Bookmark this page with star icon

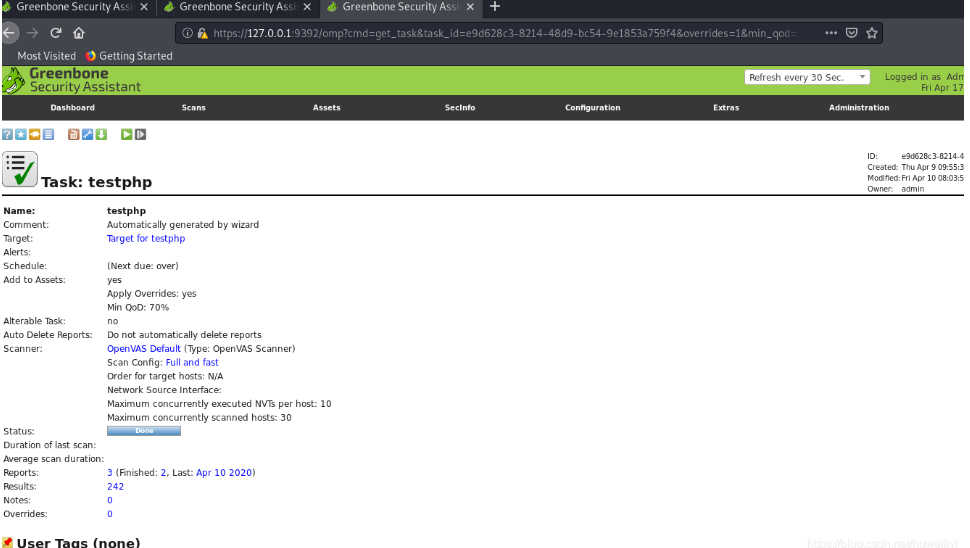pyautogui.click(x=872, y=33)
